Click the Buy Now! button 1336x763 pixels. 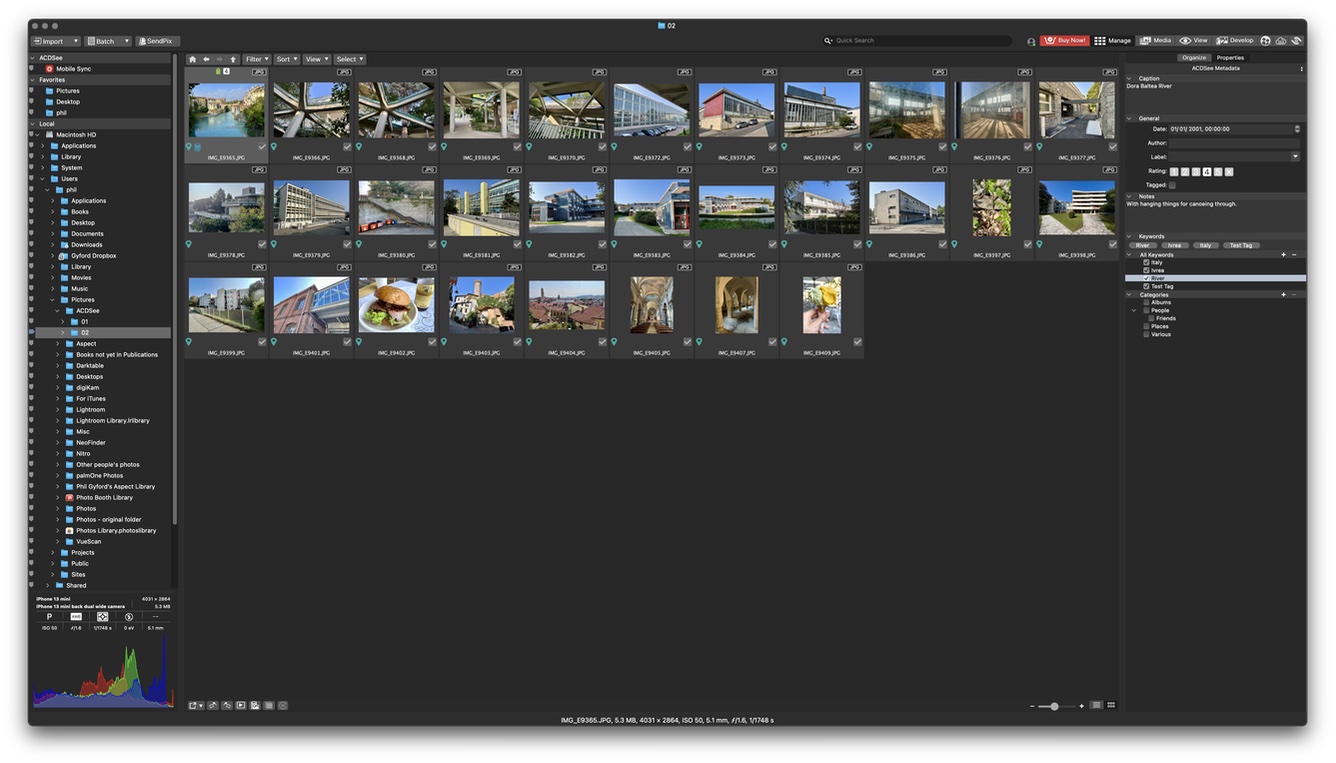click(x=1065, y=41)
